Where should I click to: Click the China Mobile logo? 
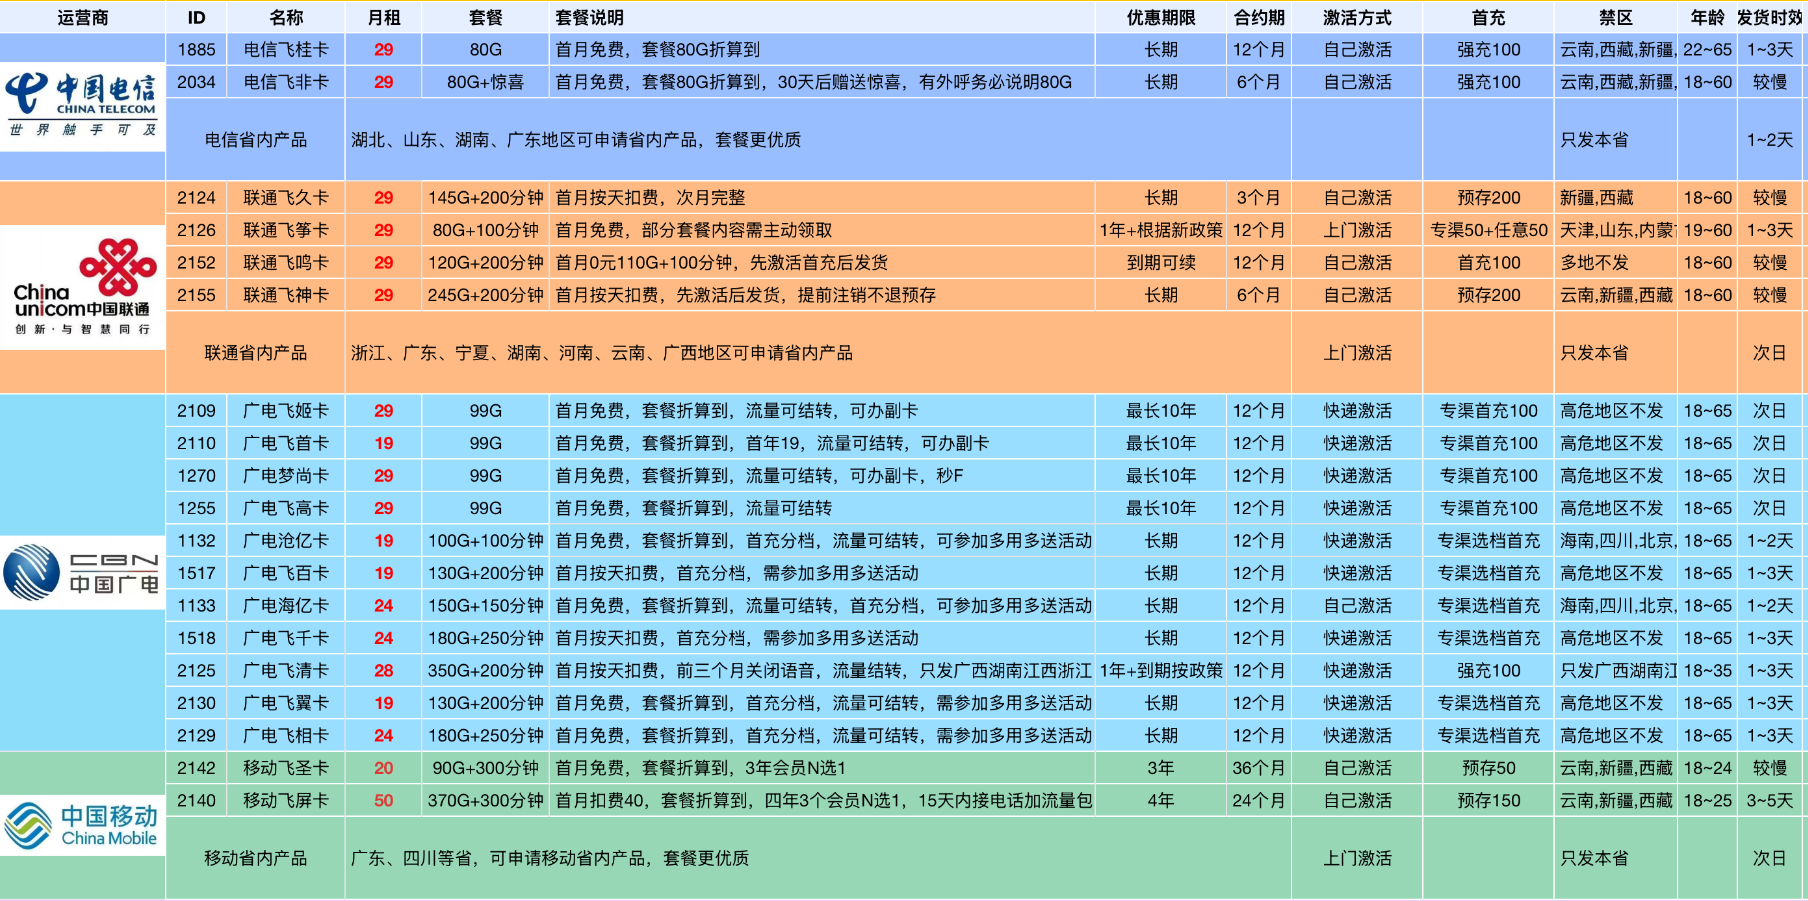(82, 825)
